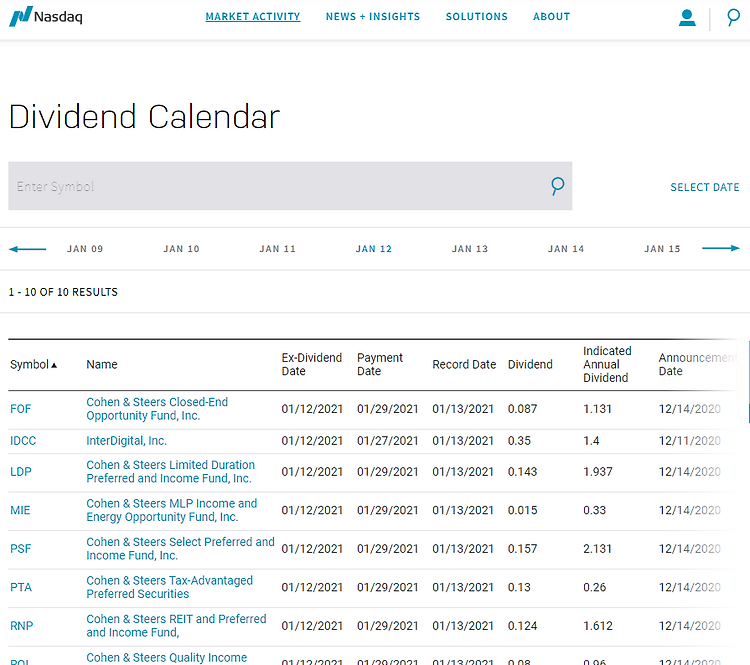Select the JAN 09 date tab
This screenshot has height=665, width=750.
tap(85, 249)
